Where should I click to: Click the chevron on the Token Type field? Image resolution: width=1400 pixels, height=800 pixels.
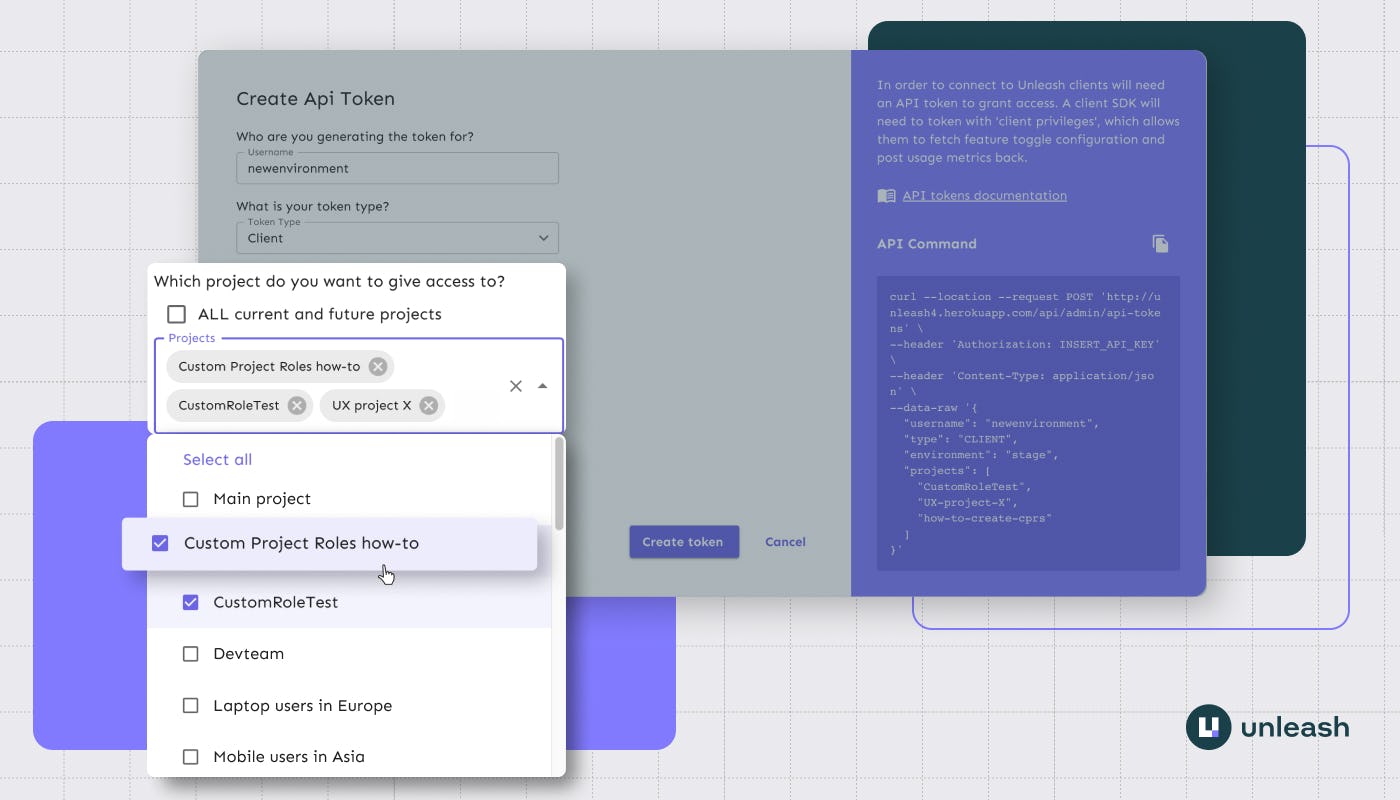543,238
